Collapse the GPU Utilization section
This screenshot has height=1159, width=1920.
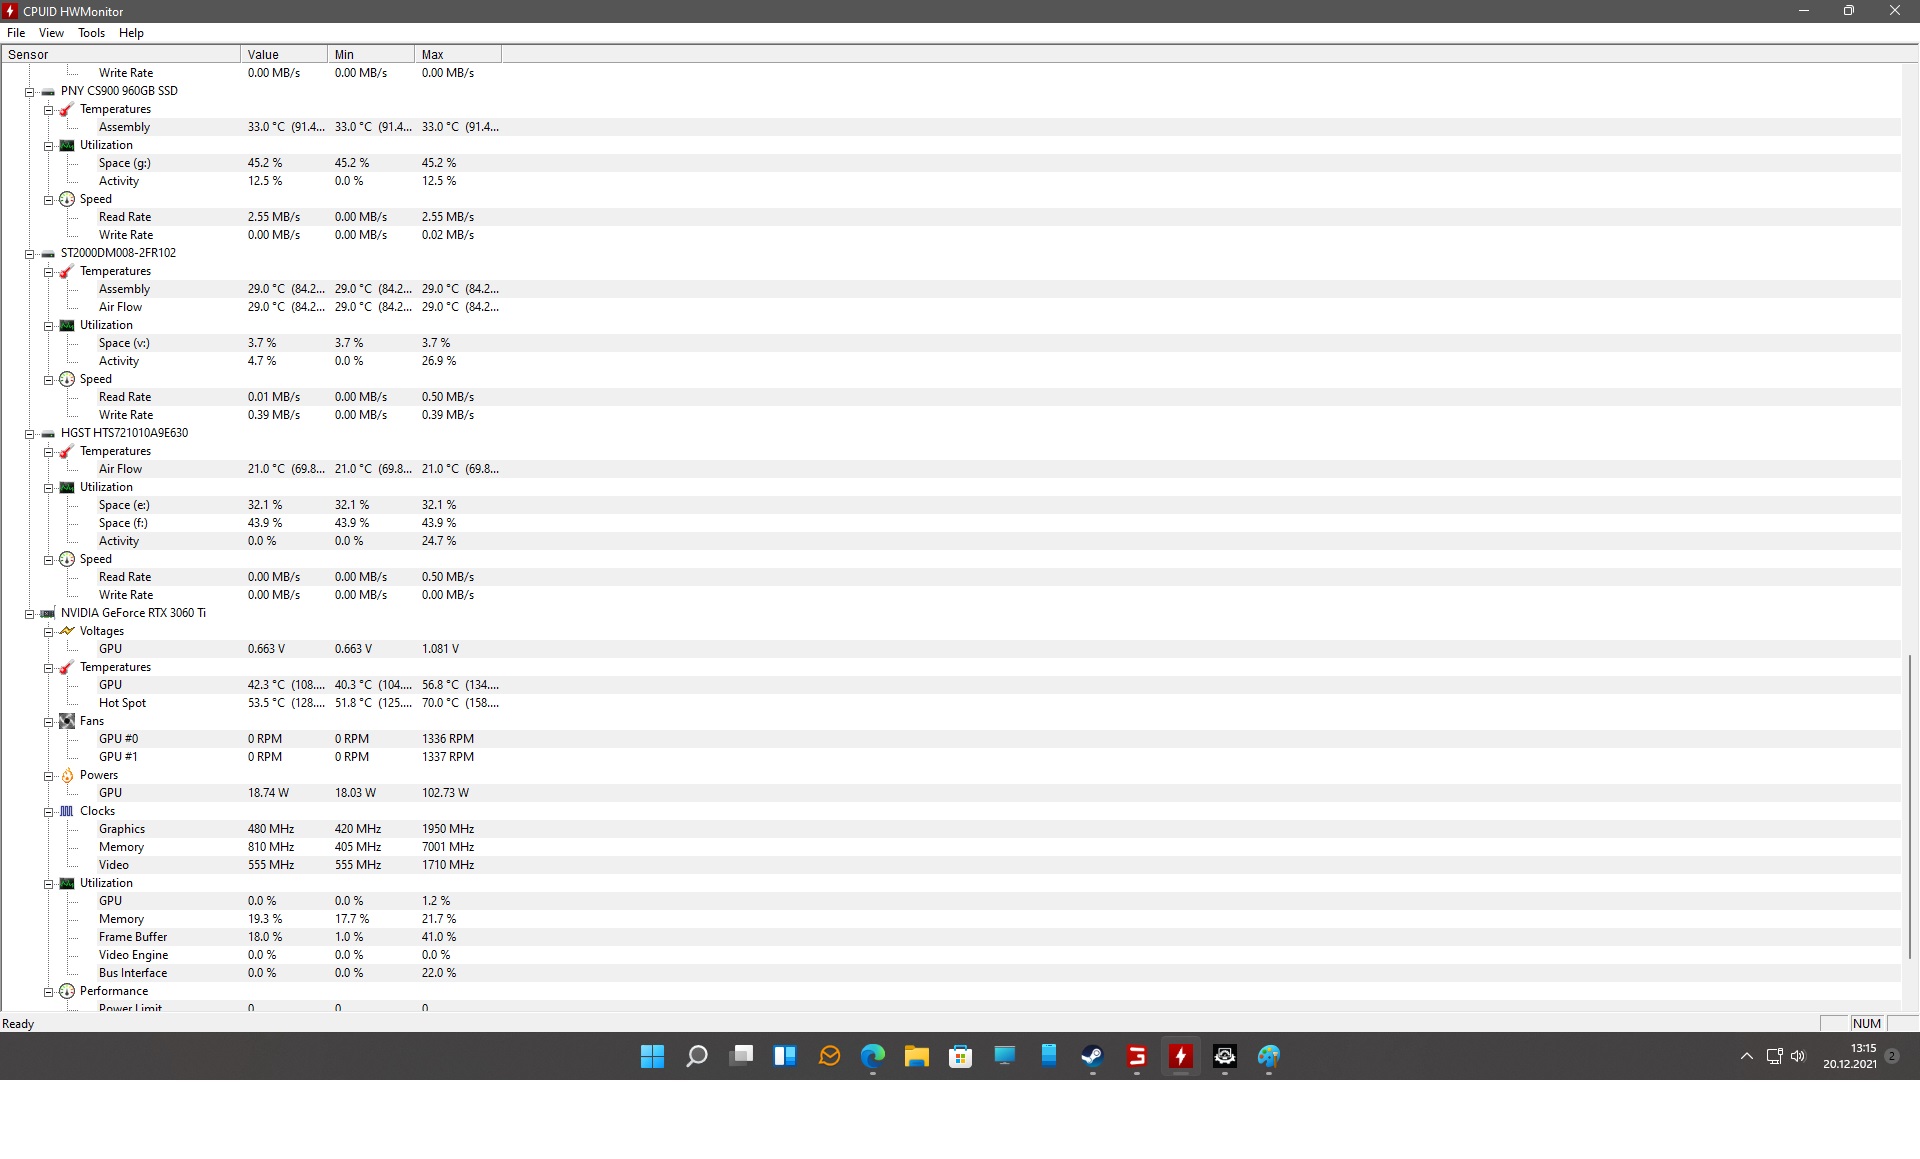[x=48, y=884]
